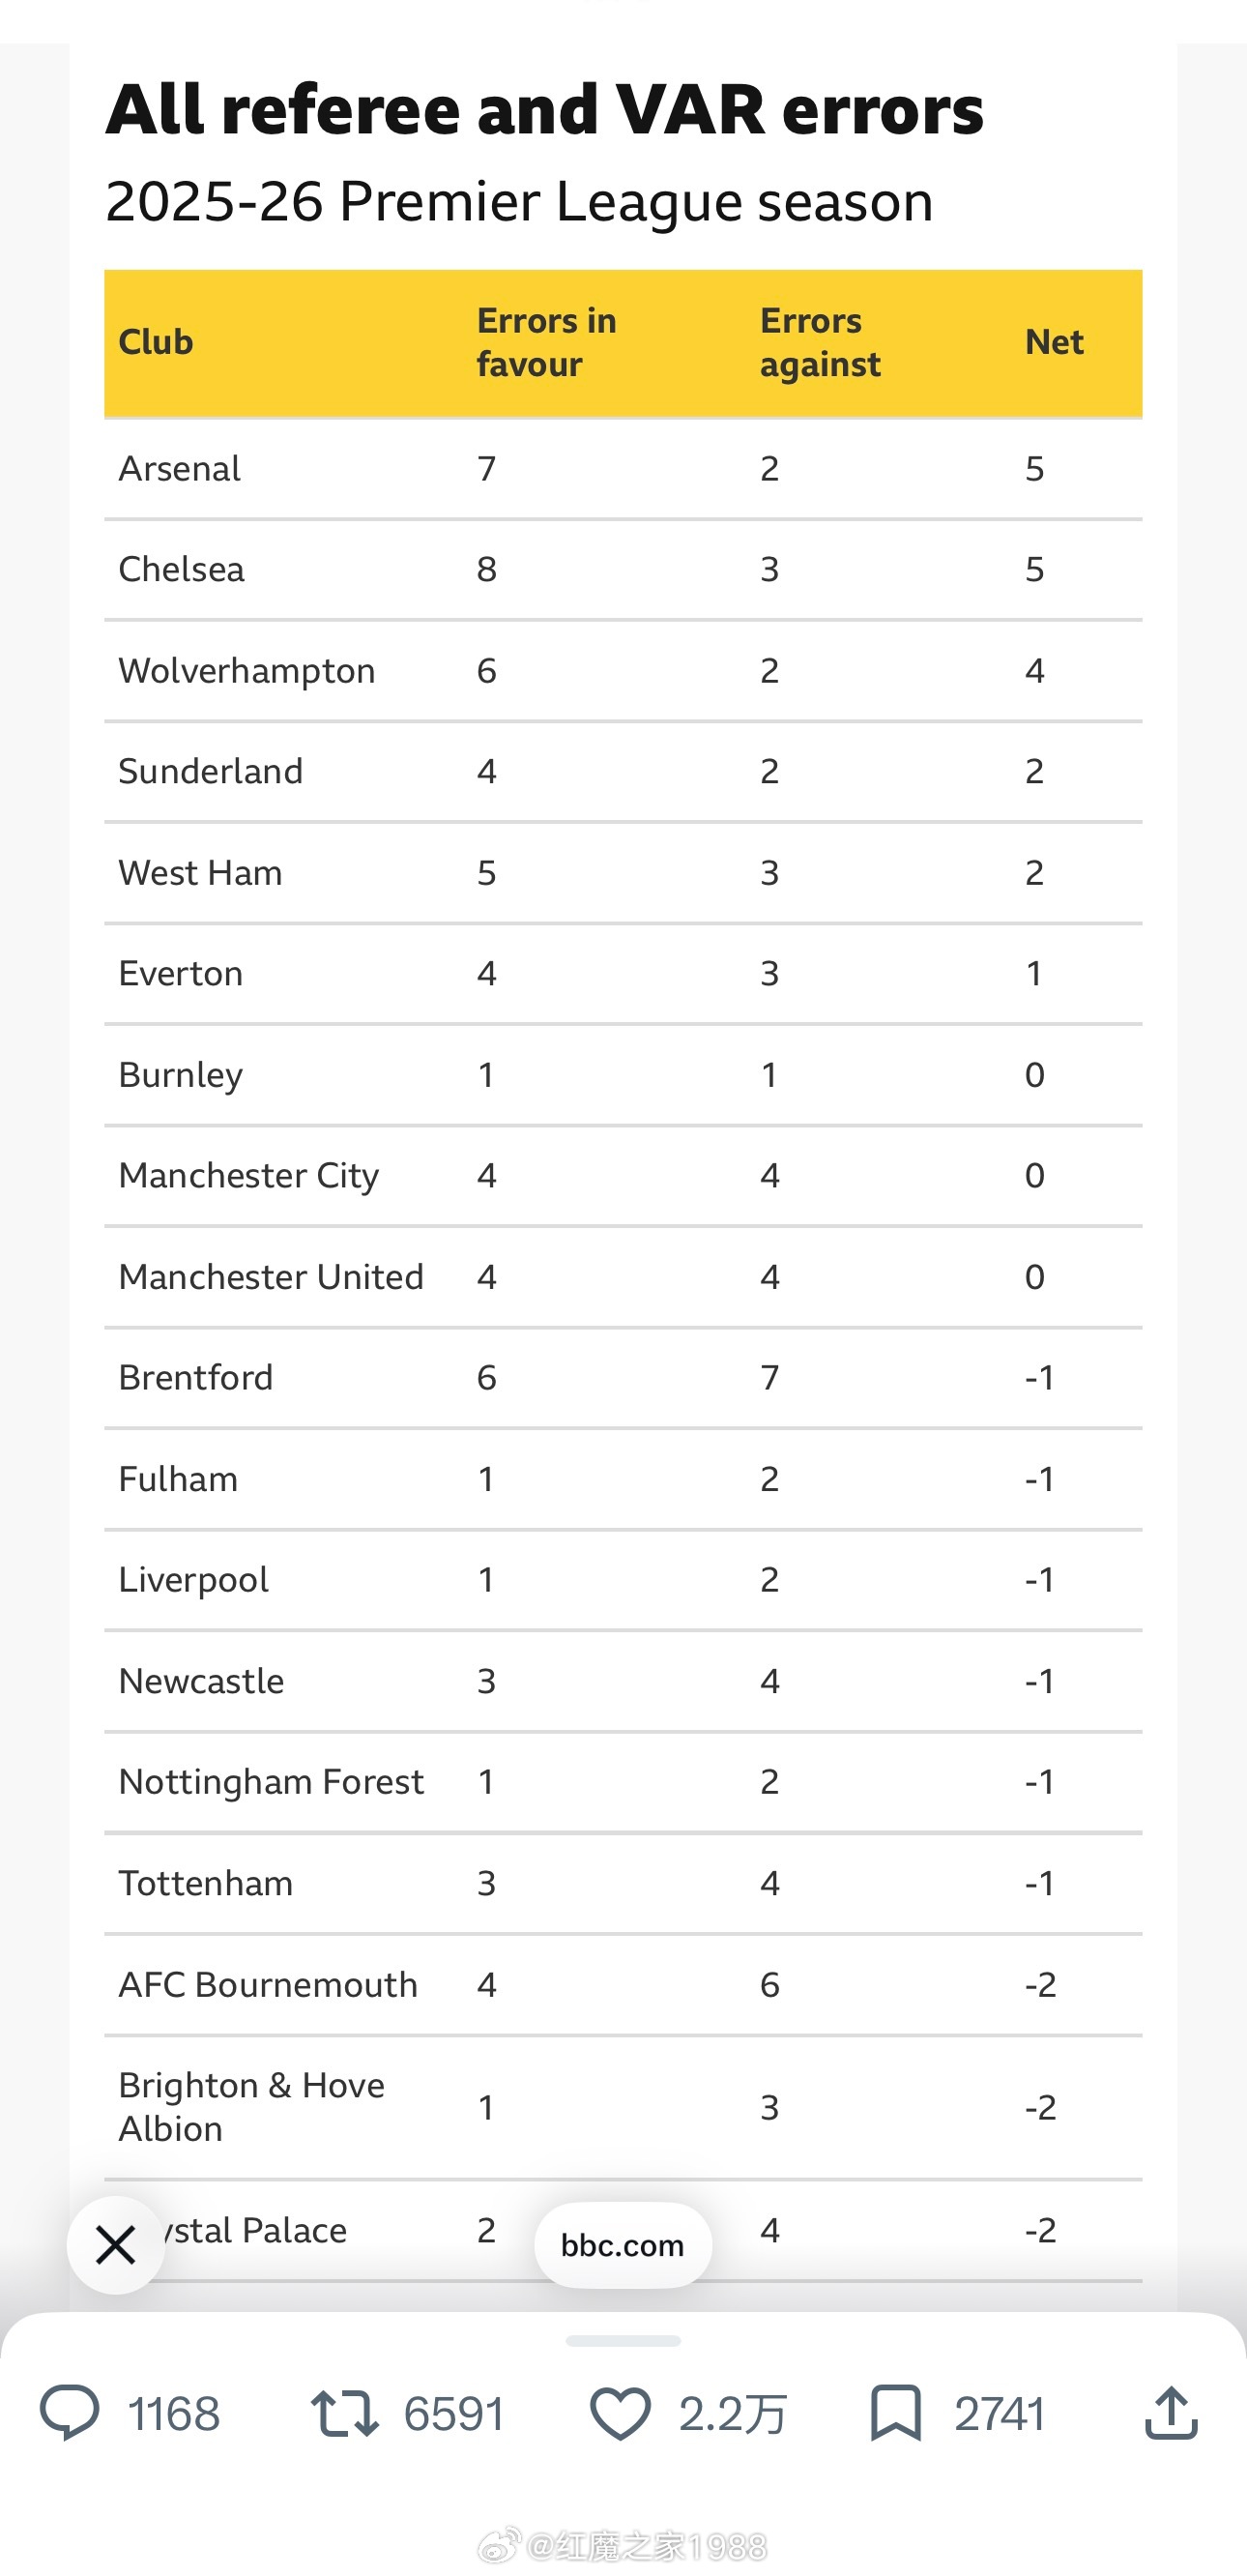Image resolution: width=1247 pixels, height=2576 pixels.
Task: Open comments via speech bubble icon
Action: [x=69, y=2413]
